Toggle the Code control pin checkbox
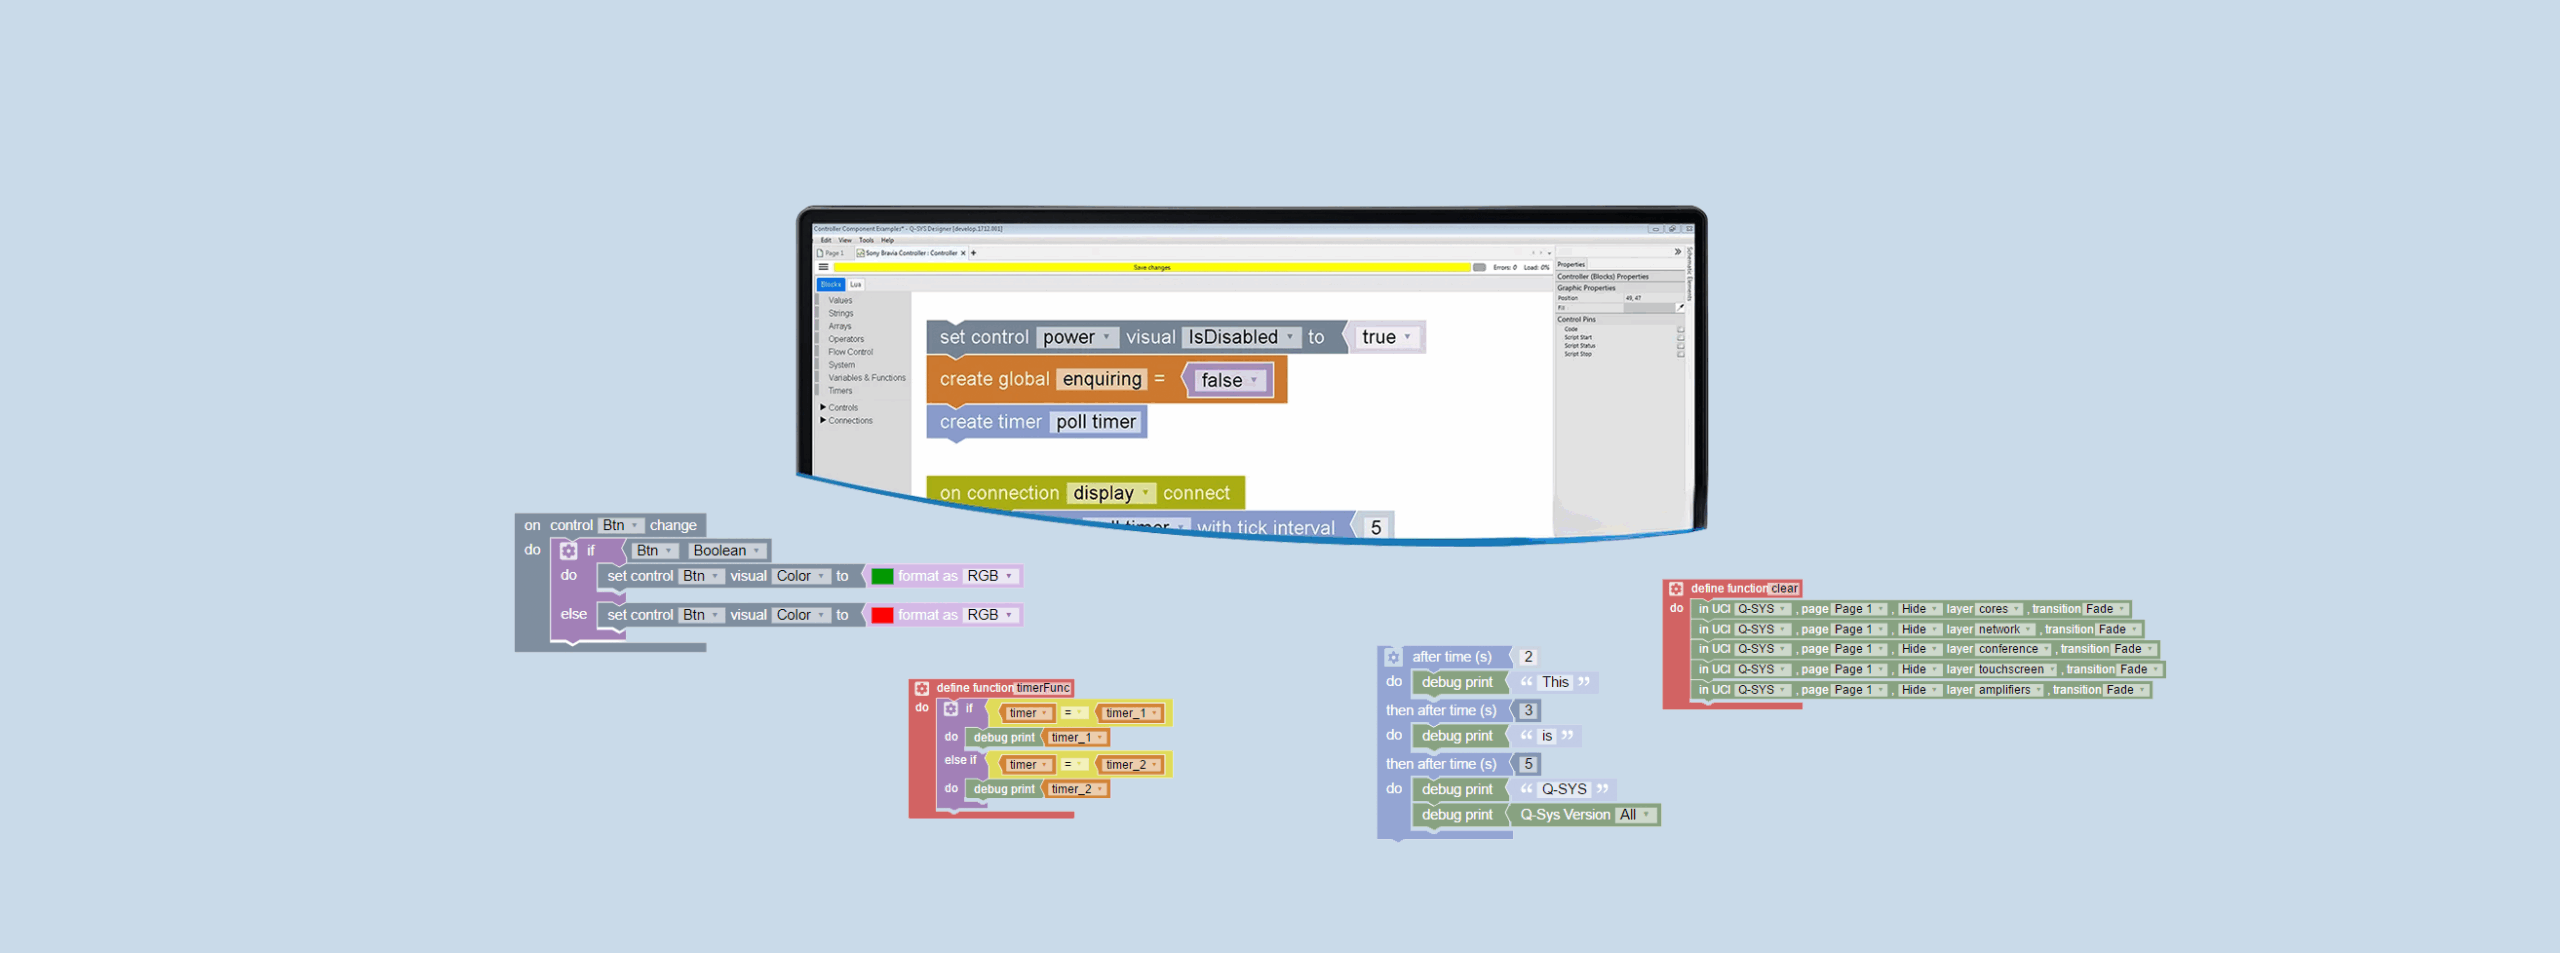2560x953 pixels. tap(1680, 329)
